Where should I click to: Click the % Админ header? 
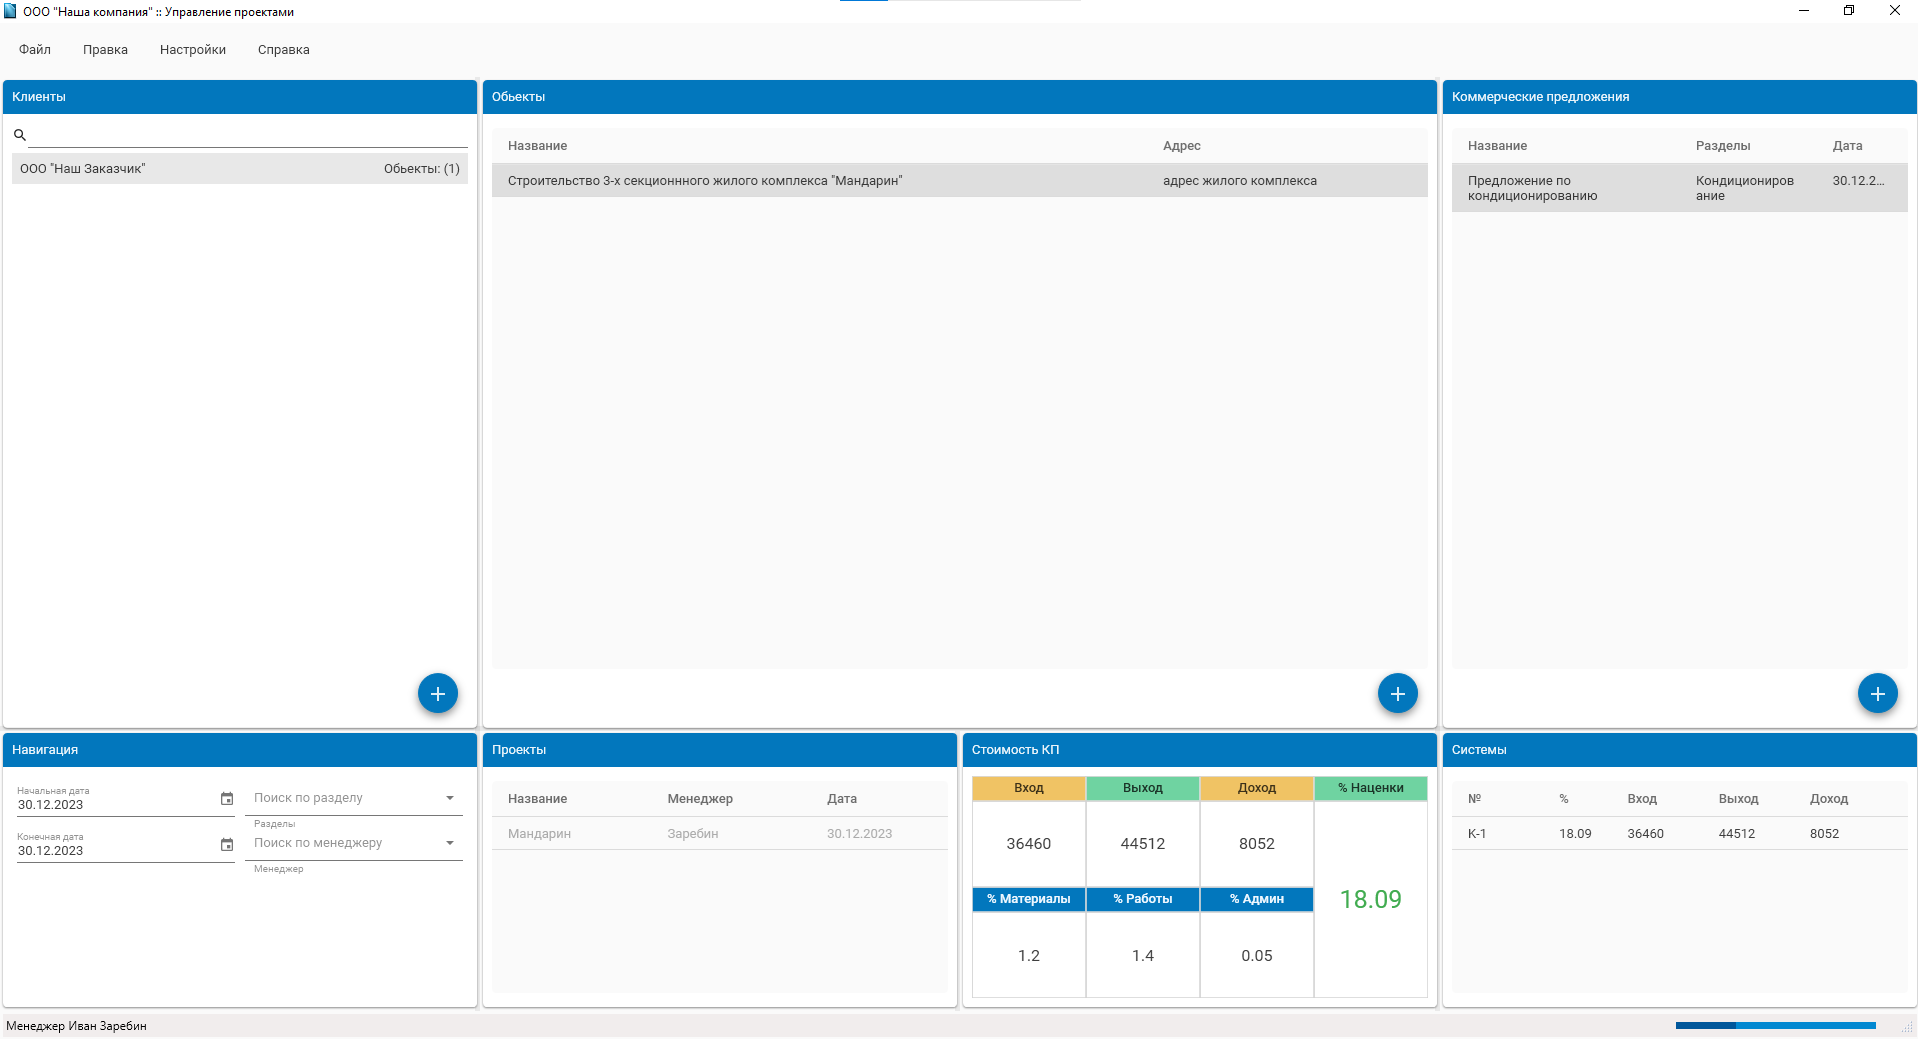click(x=1257, y=899)
